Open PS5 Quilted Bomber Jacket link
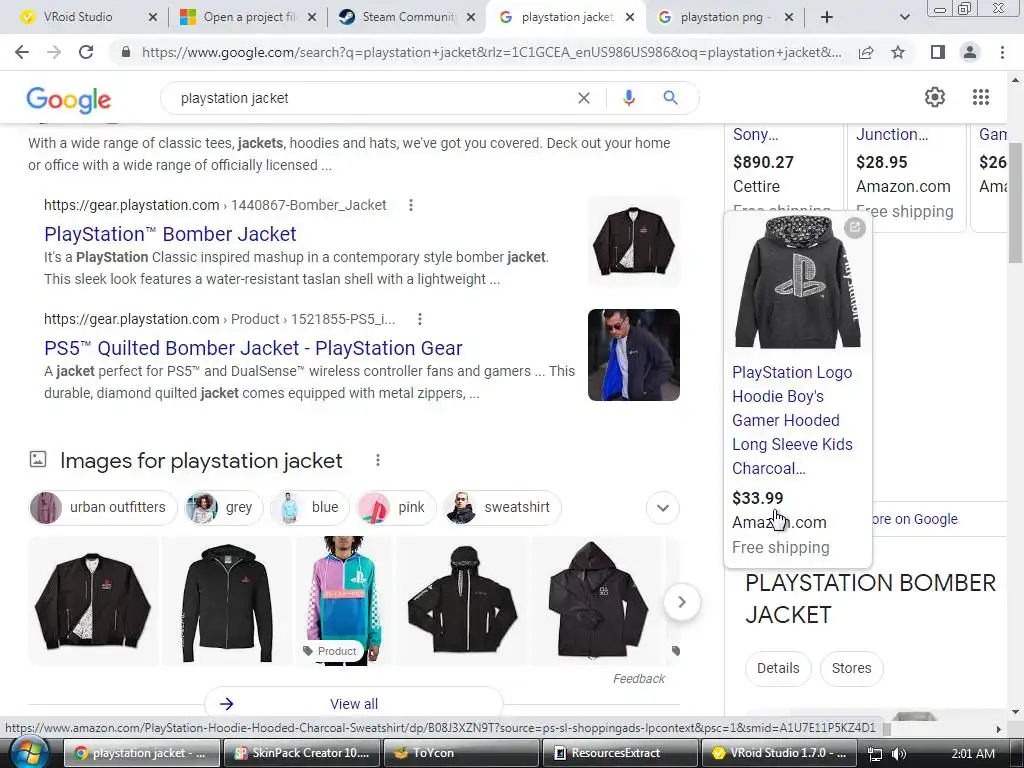 pos(253,348)
